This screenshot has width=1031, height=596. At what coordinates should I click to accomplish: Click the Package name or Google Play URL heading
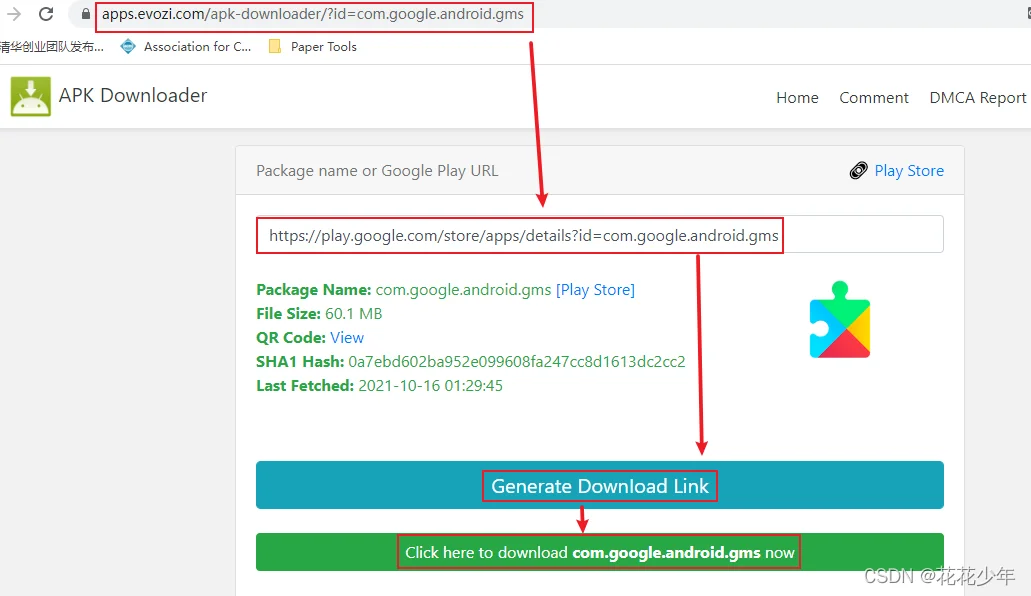click(x=377, y=171)
